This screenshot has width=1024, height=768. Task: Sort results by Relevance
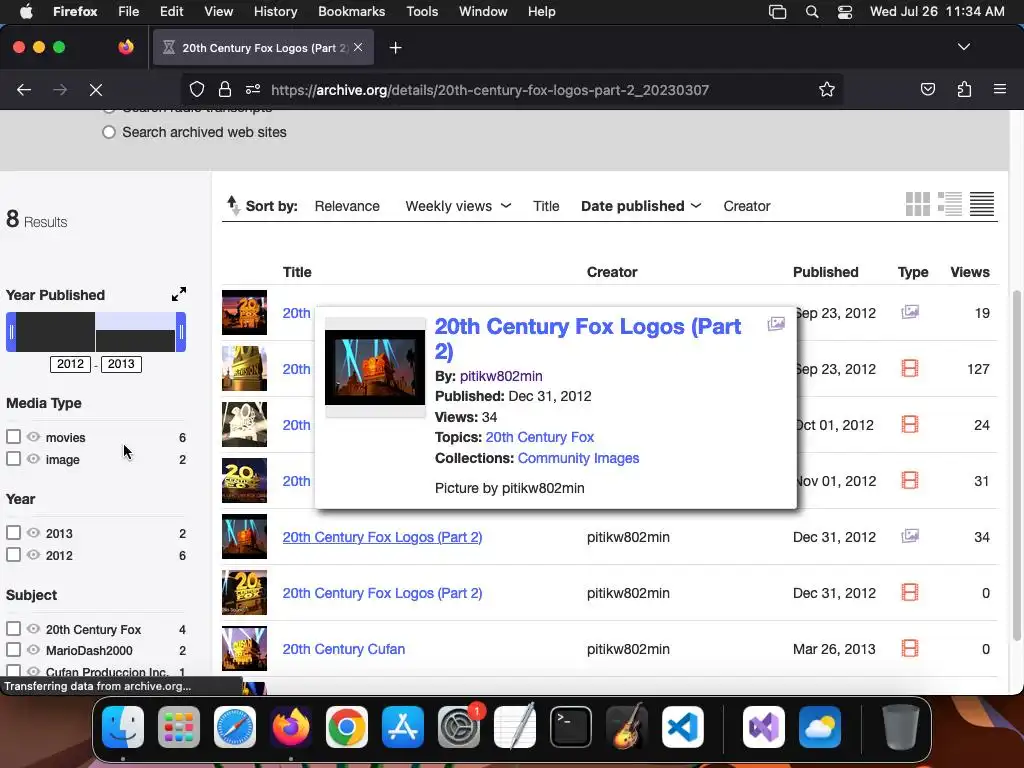[x=347, y=206]
